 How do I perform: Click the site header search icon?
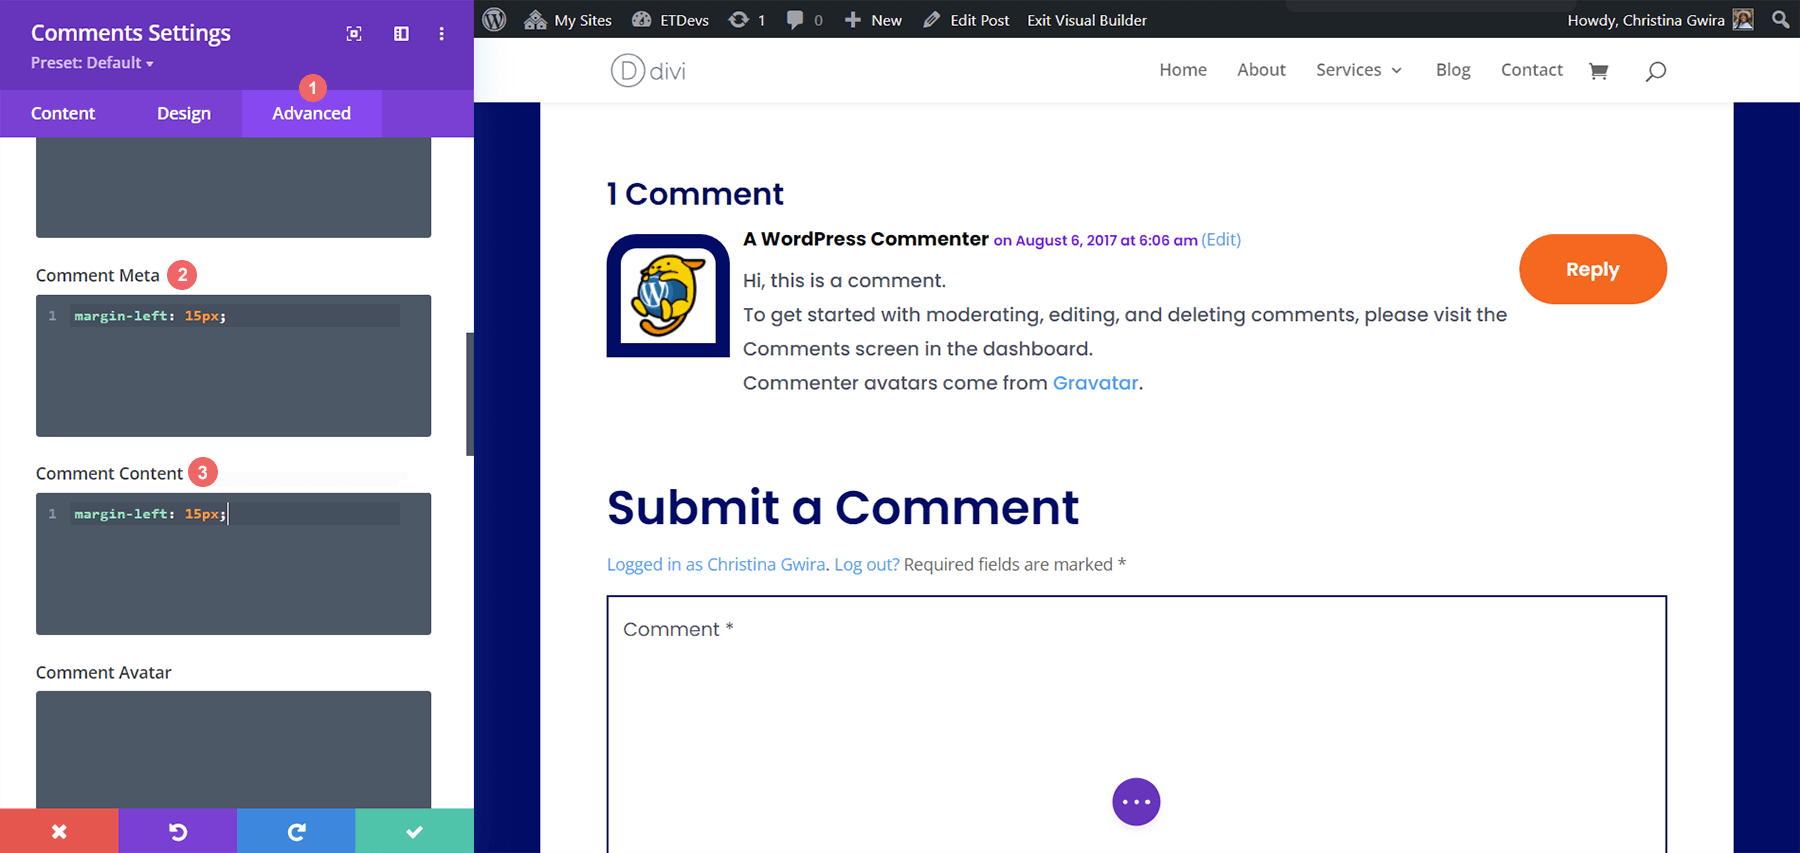click(x=1656, y=71)
